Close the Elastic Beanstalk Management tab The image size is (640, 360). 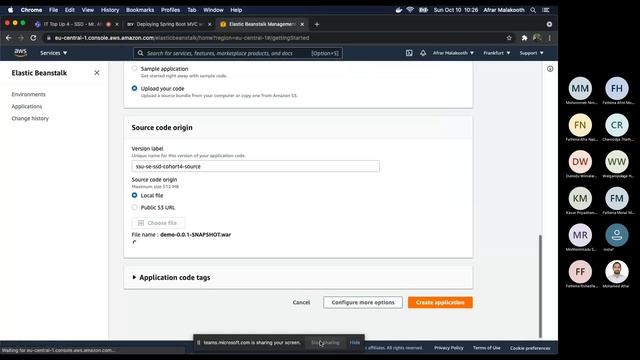coord(302,24)
